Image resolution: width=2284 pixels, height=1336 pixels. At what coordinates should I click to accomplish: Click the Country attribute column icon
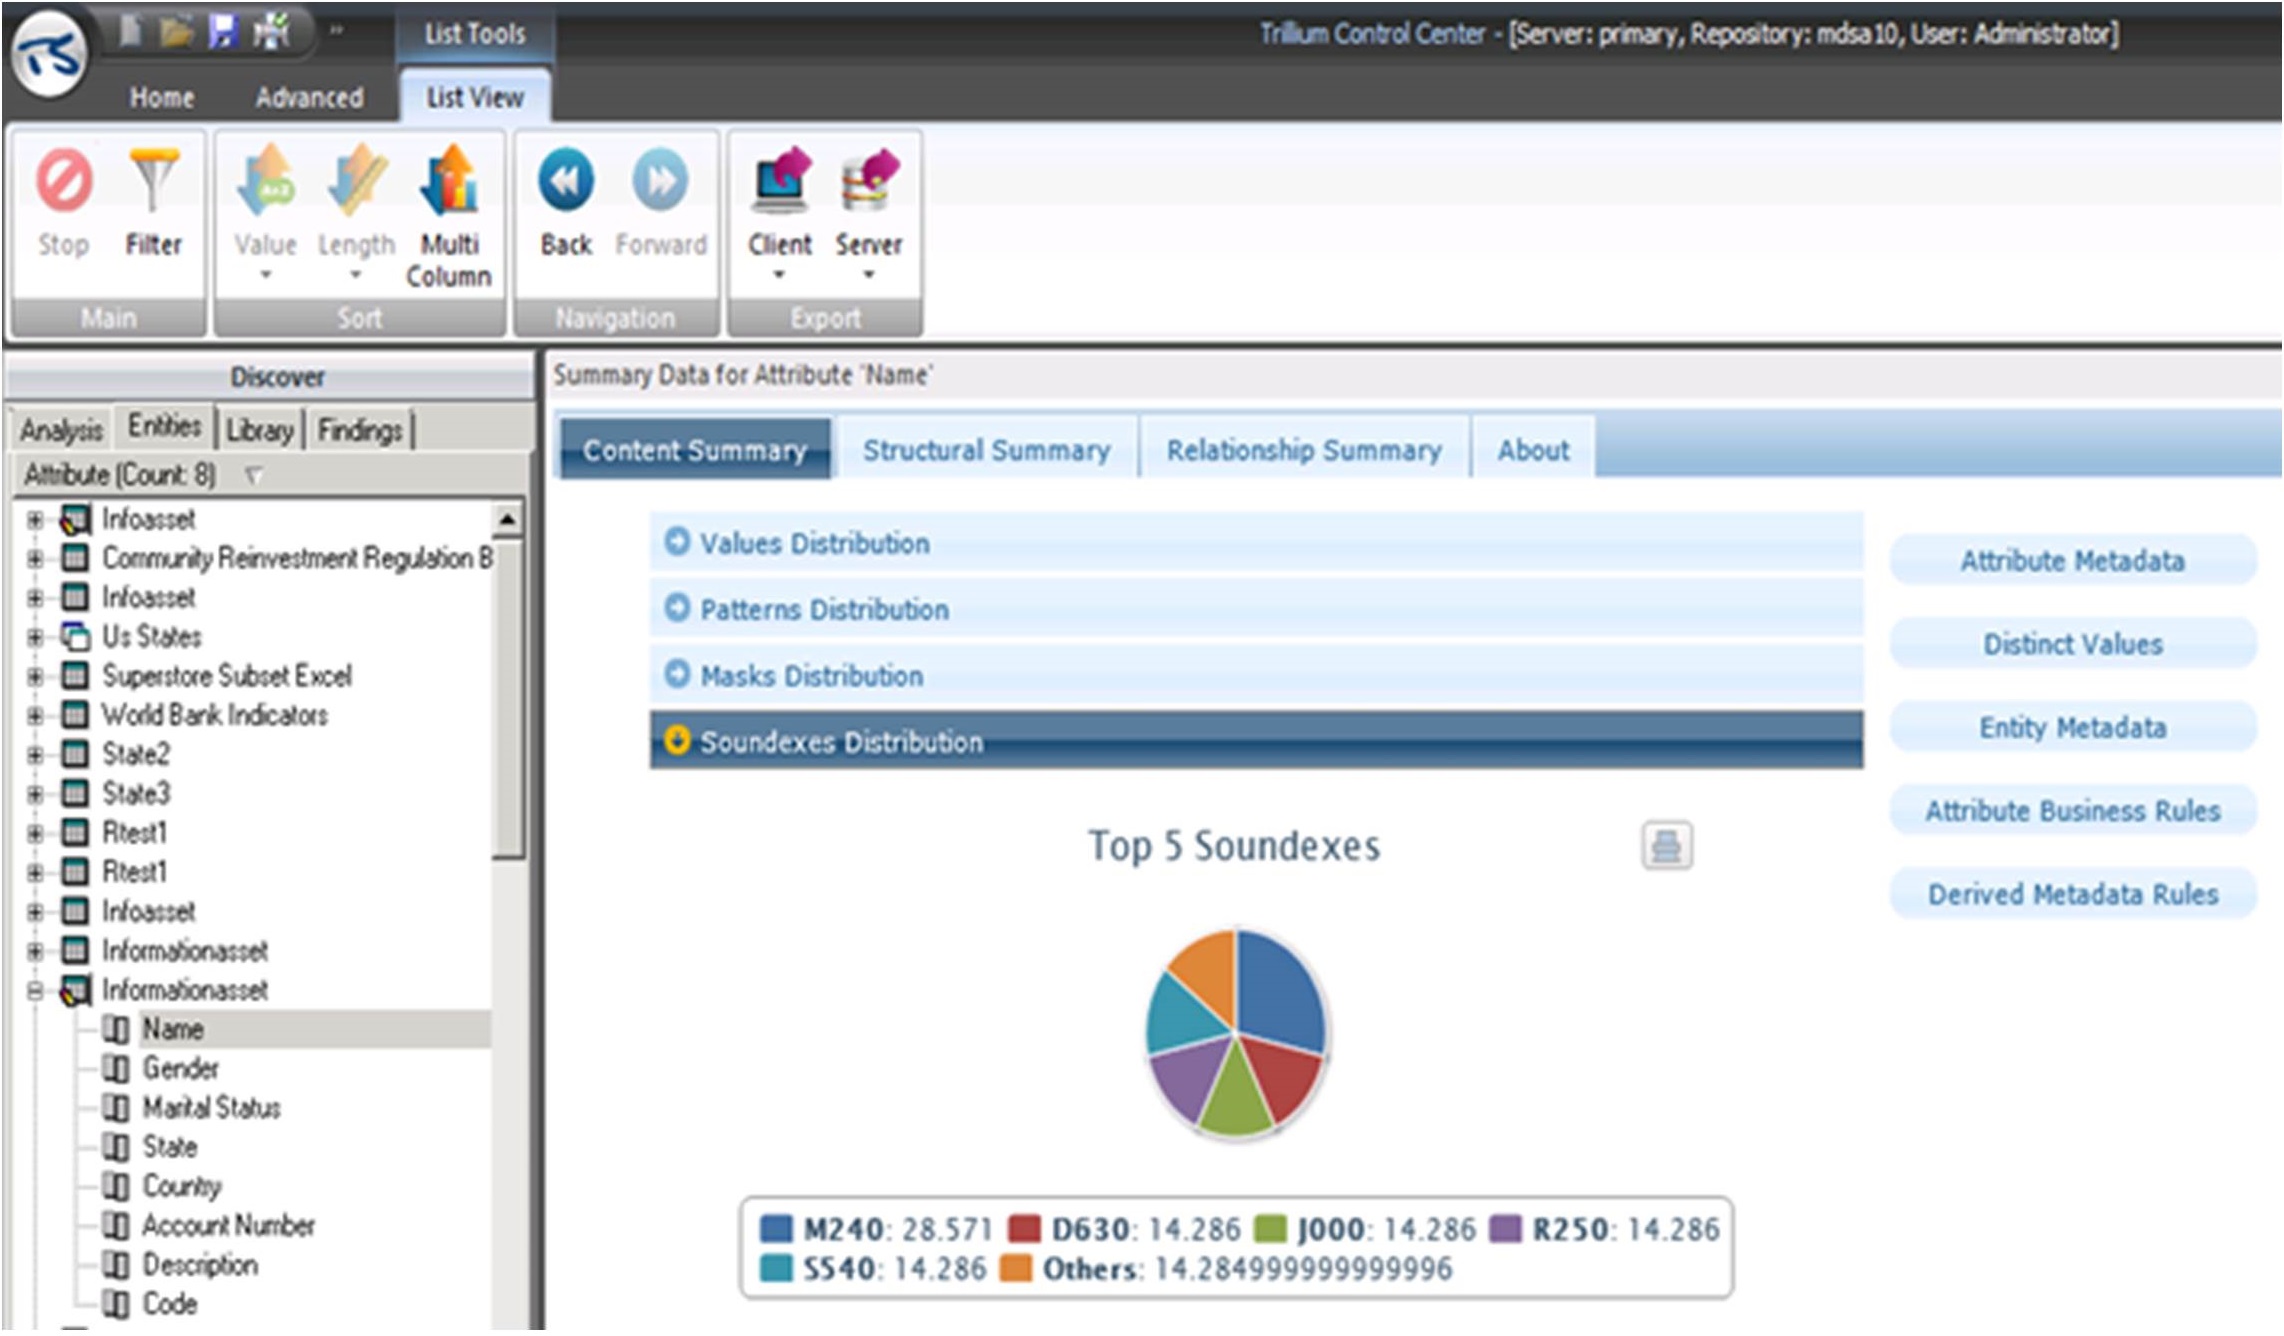(x=116, y=1186)
